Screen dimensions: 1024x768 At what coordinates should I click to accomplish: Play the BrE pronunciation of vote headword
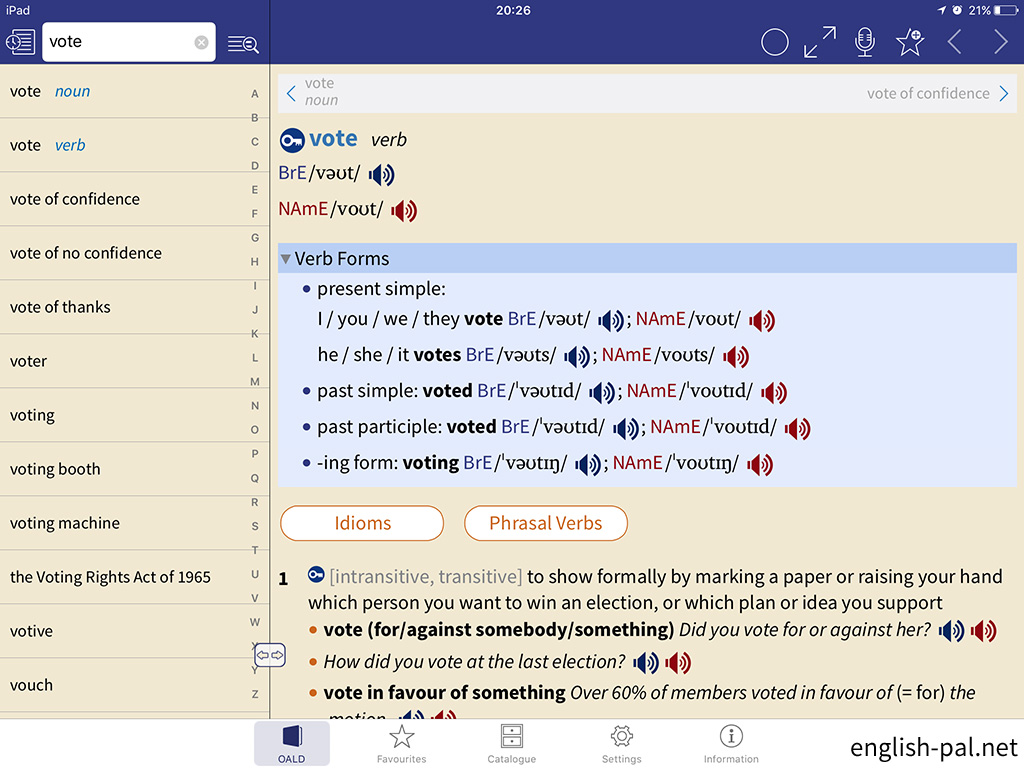pyautogui.click(x=381, y=175)
